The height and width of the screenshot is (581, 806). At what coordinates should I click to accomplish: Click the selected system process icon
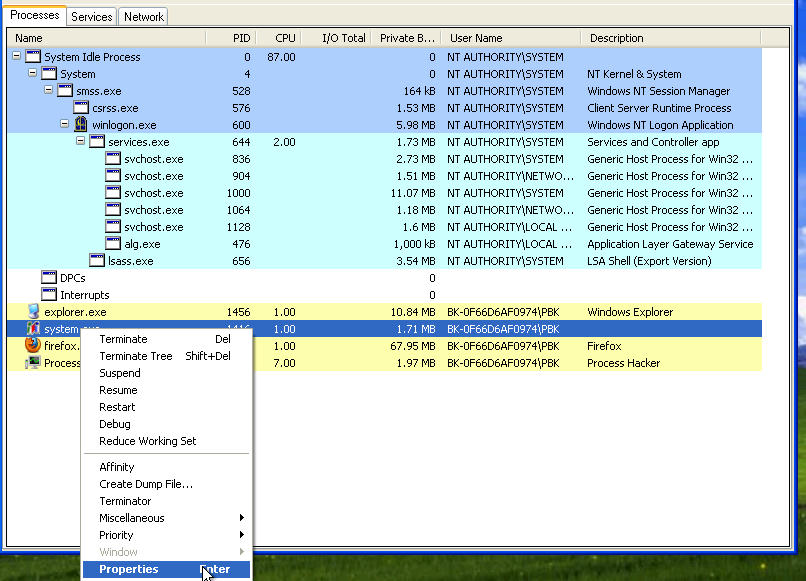[x=33, y=328]
